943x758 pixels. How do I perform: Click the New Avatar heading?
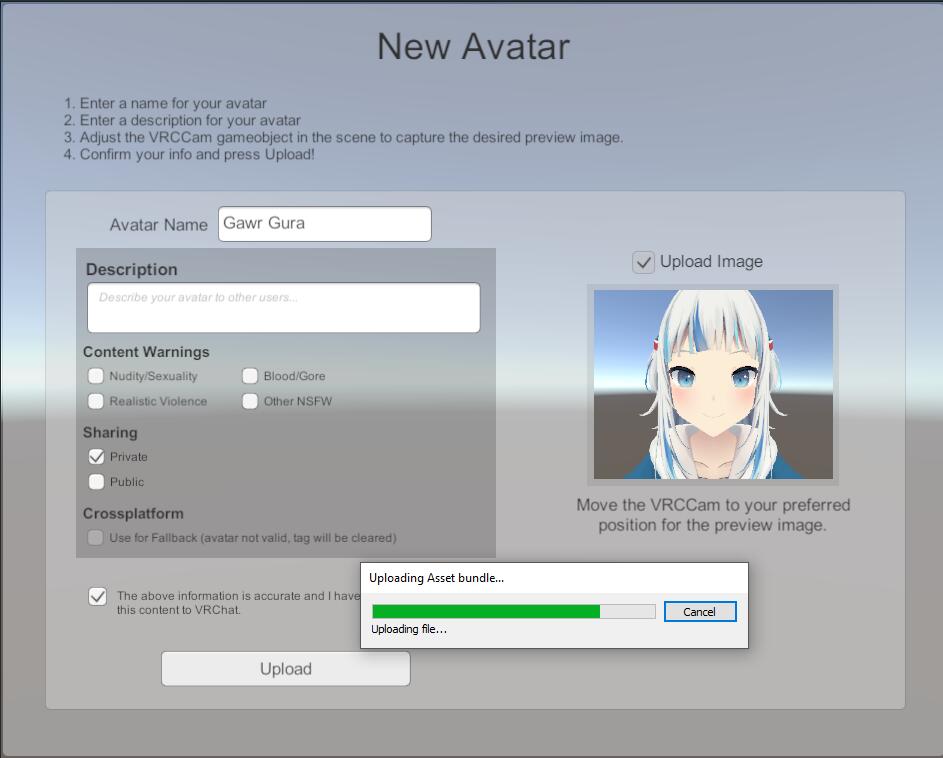tap(473, 47)
